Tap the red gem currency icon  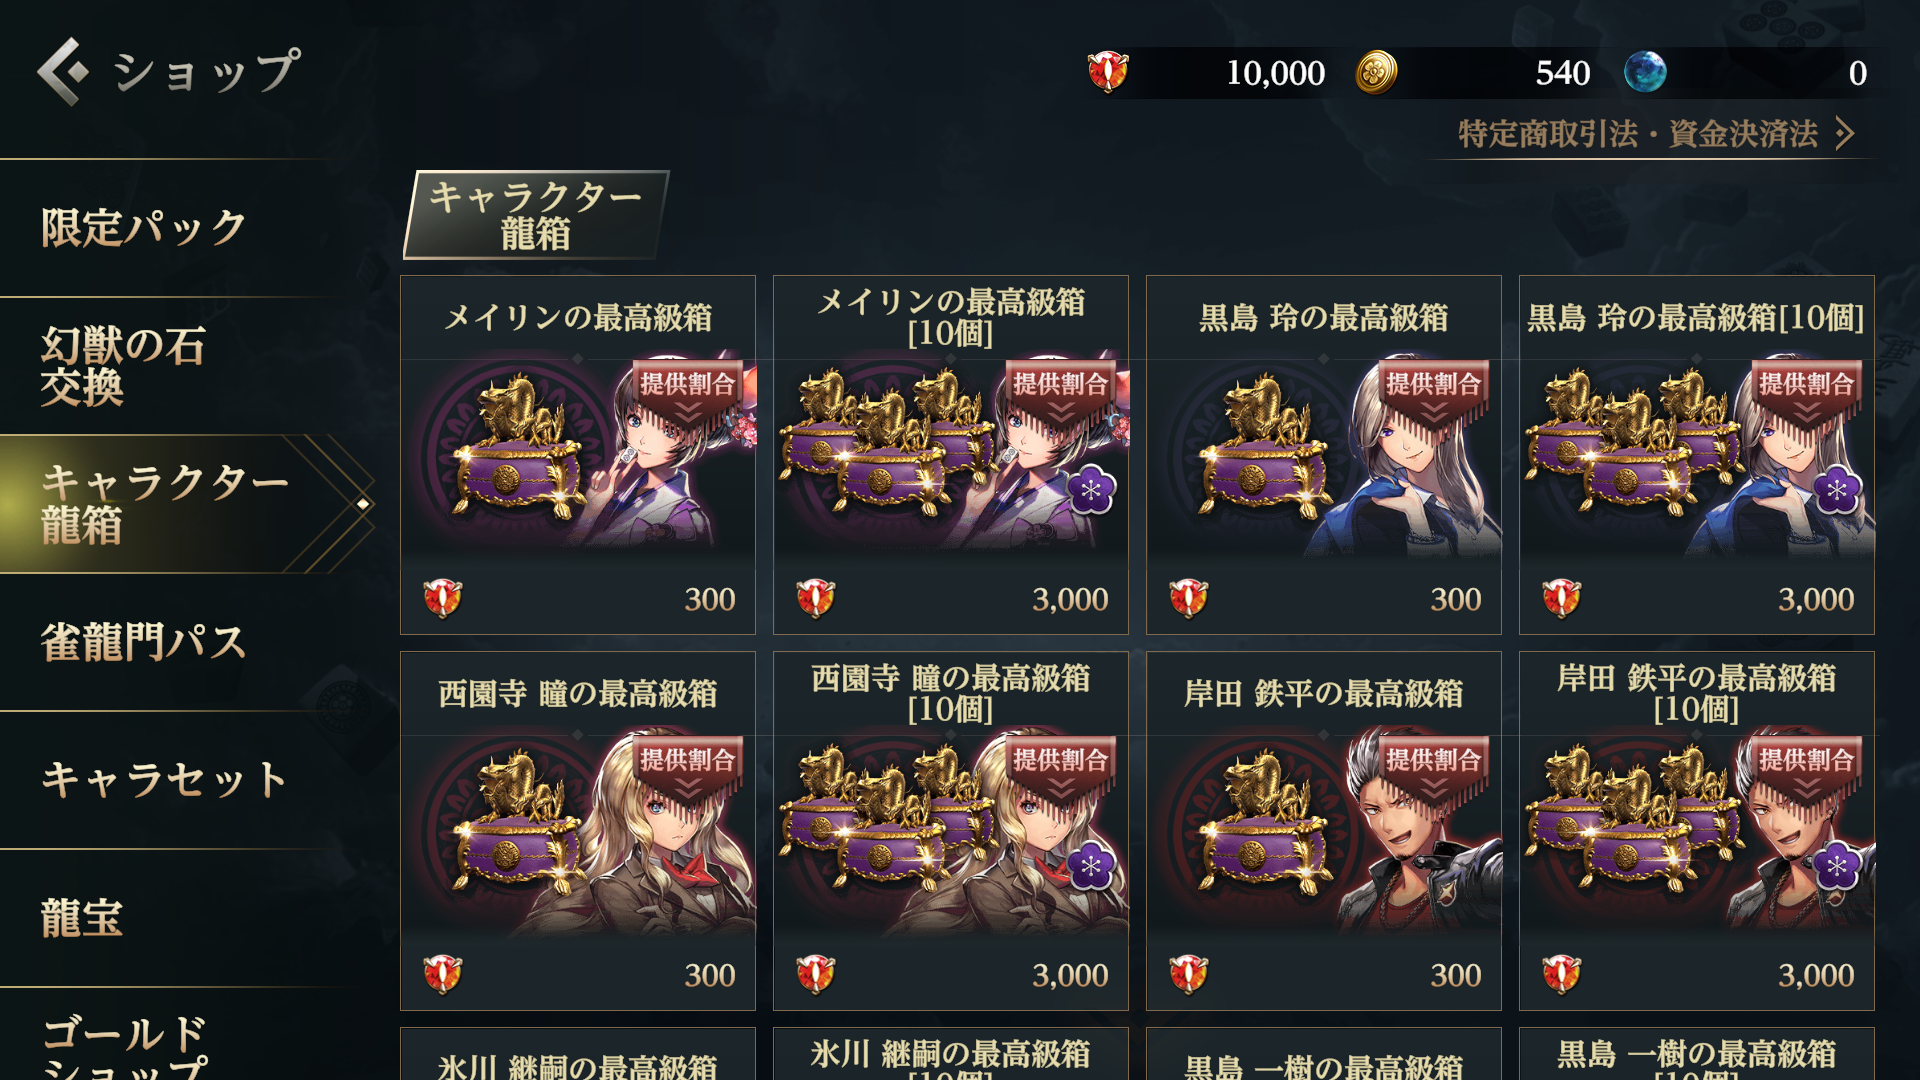pos(1108,72)
